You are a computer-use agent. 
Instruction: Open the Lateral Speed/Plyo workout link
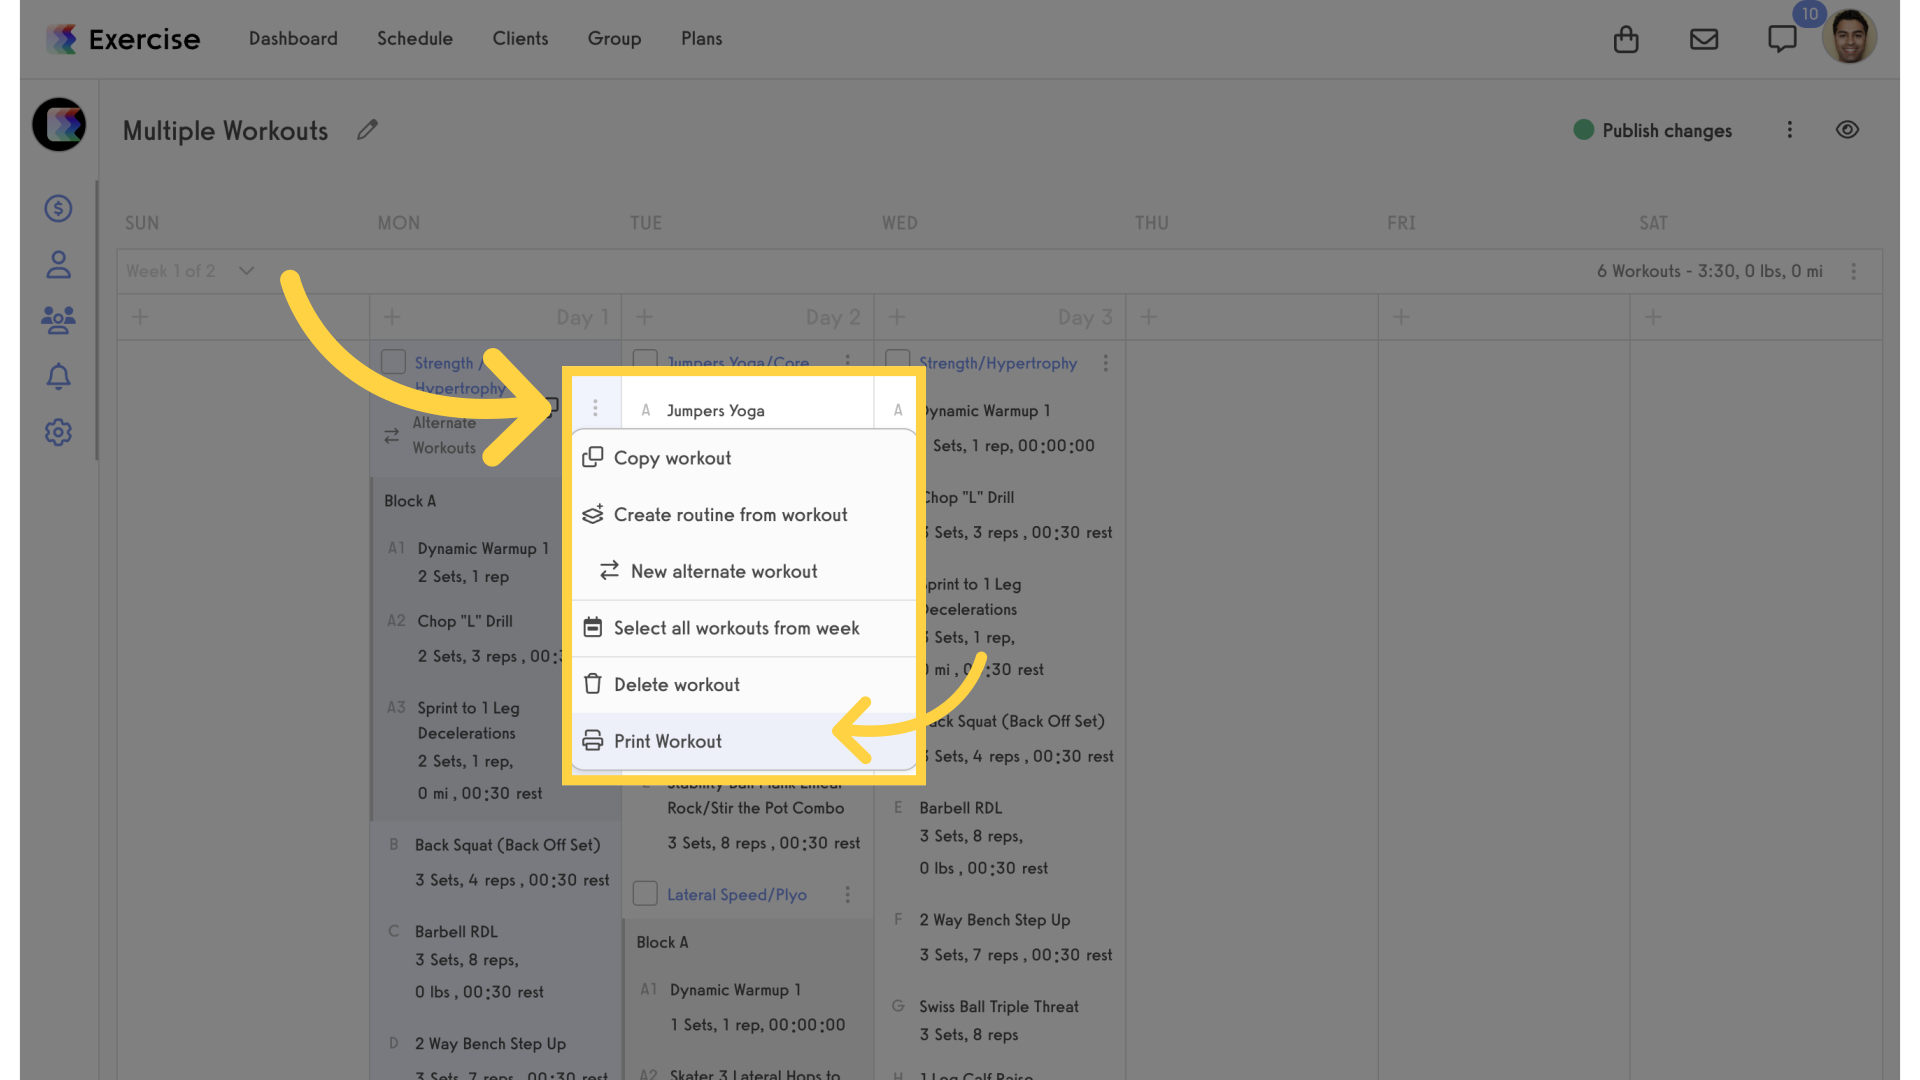tap(737, 894)
